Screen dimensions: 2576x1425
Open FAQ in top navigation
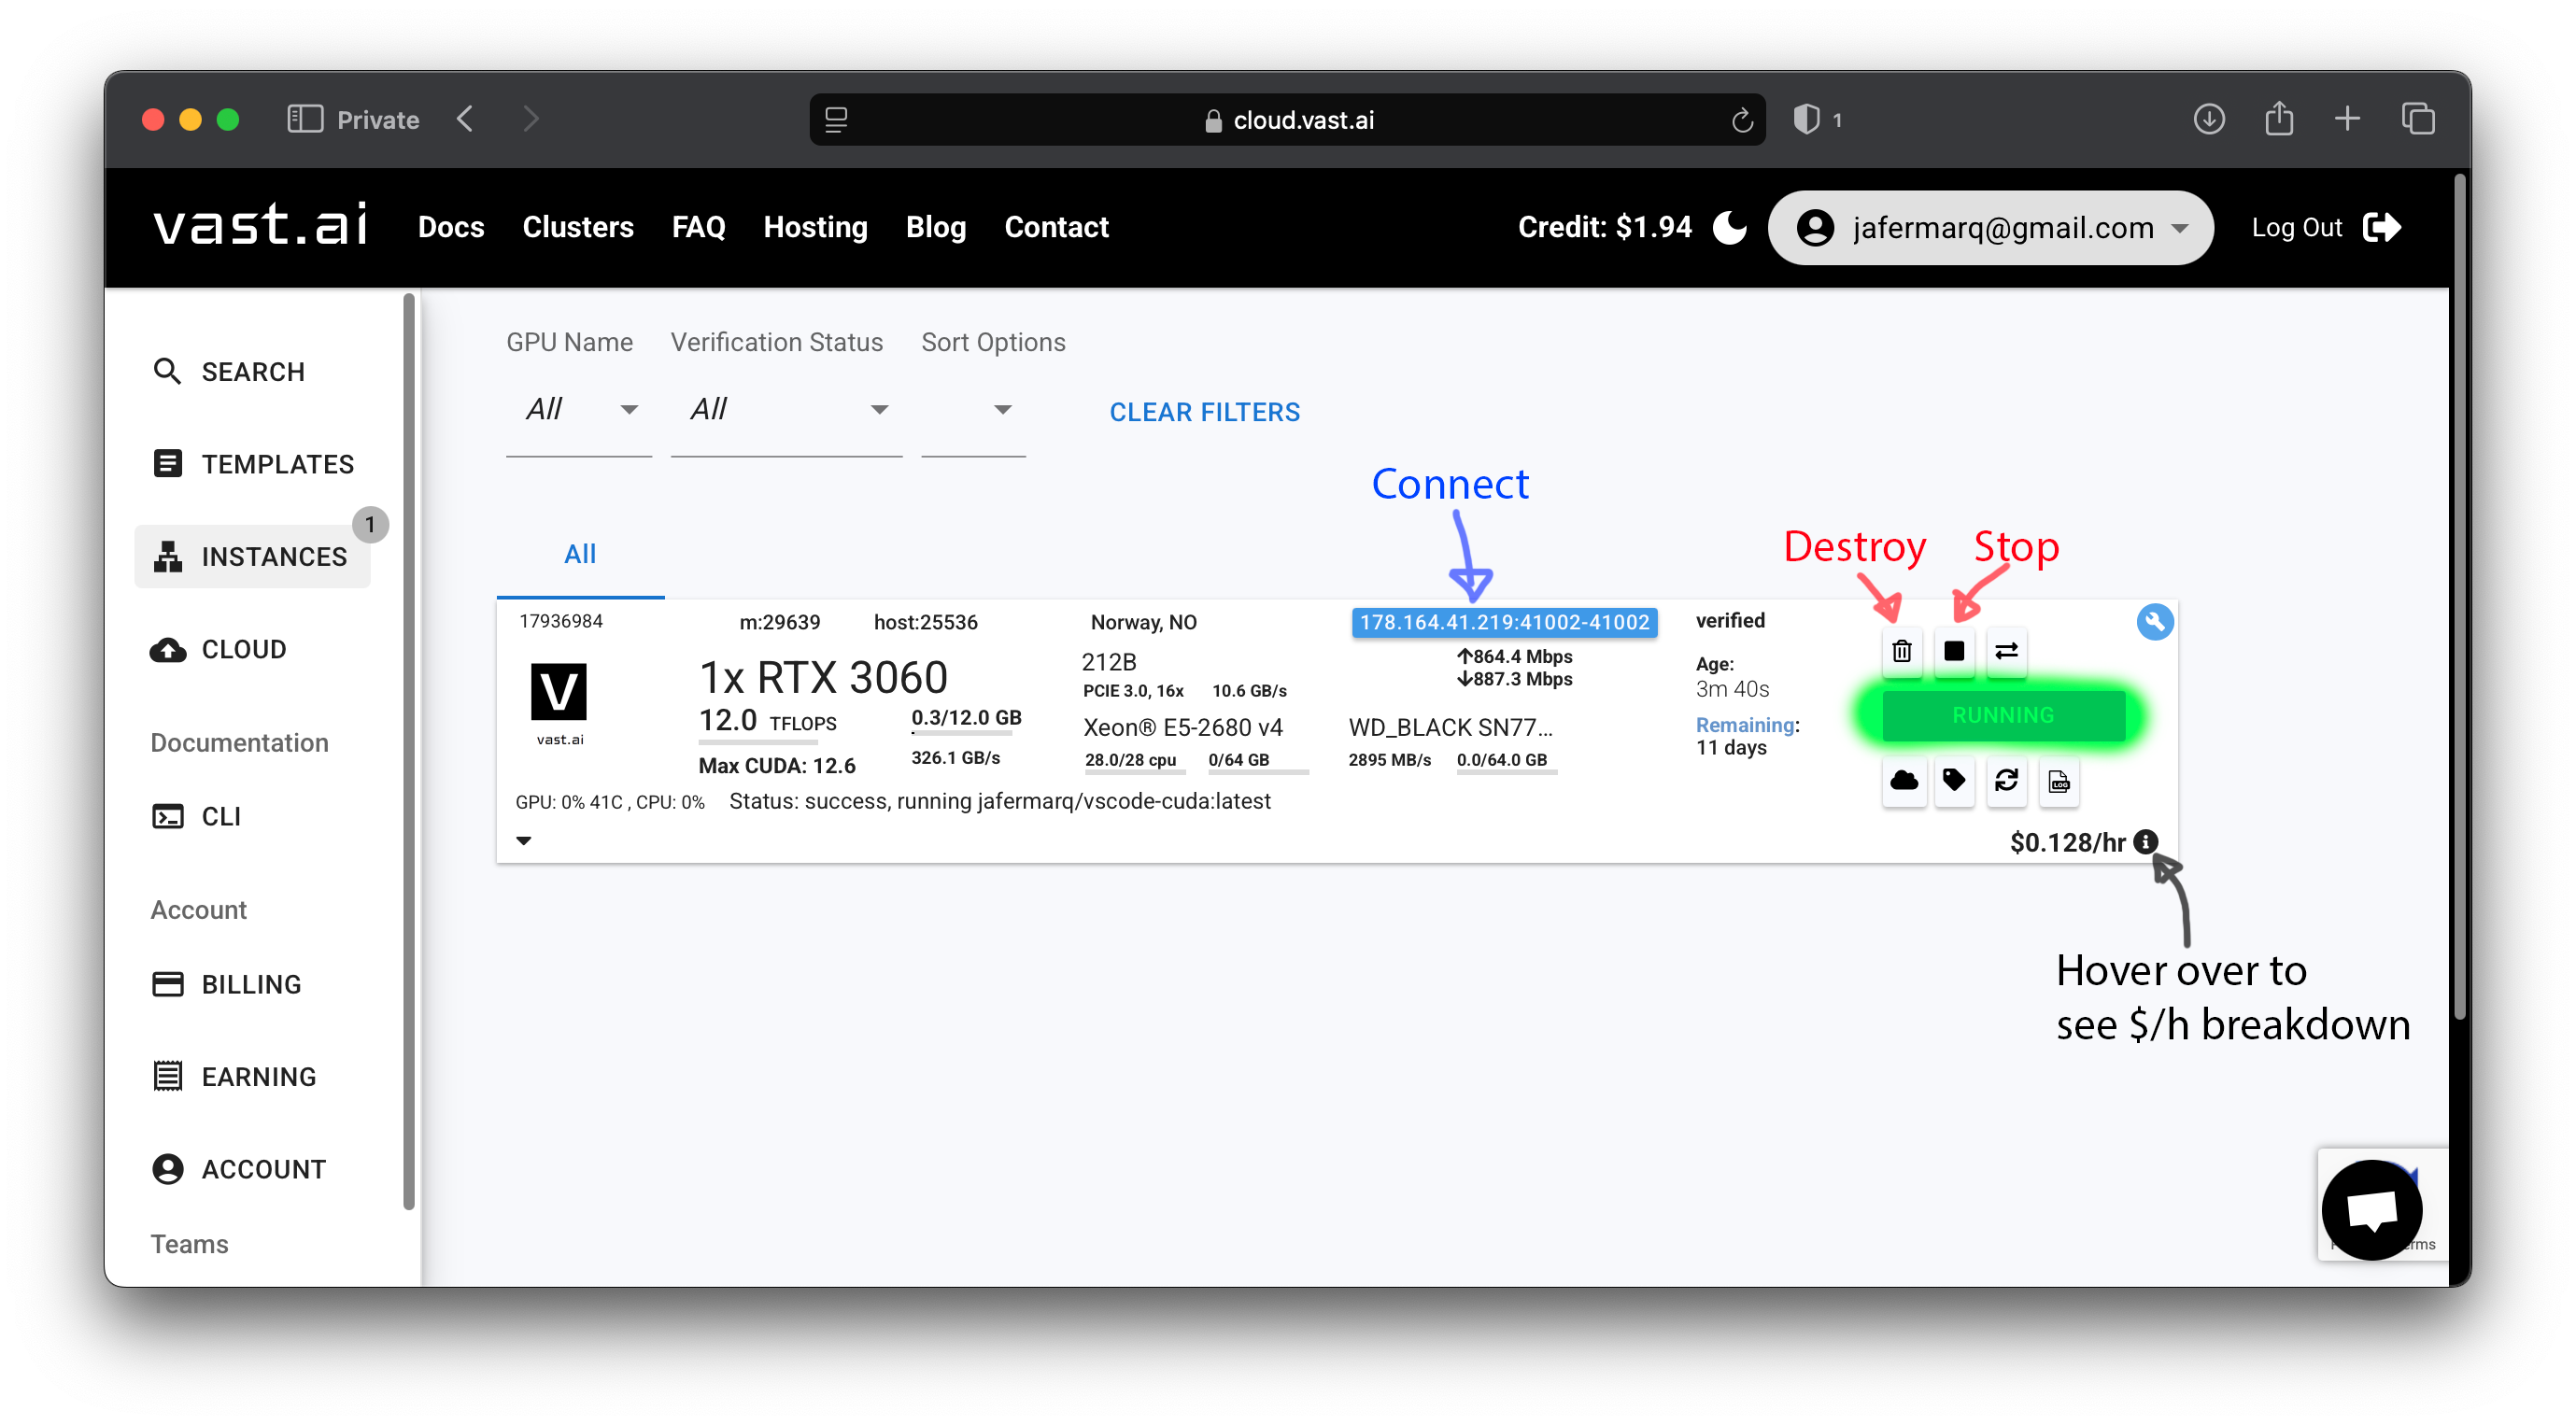point(698,227)
